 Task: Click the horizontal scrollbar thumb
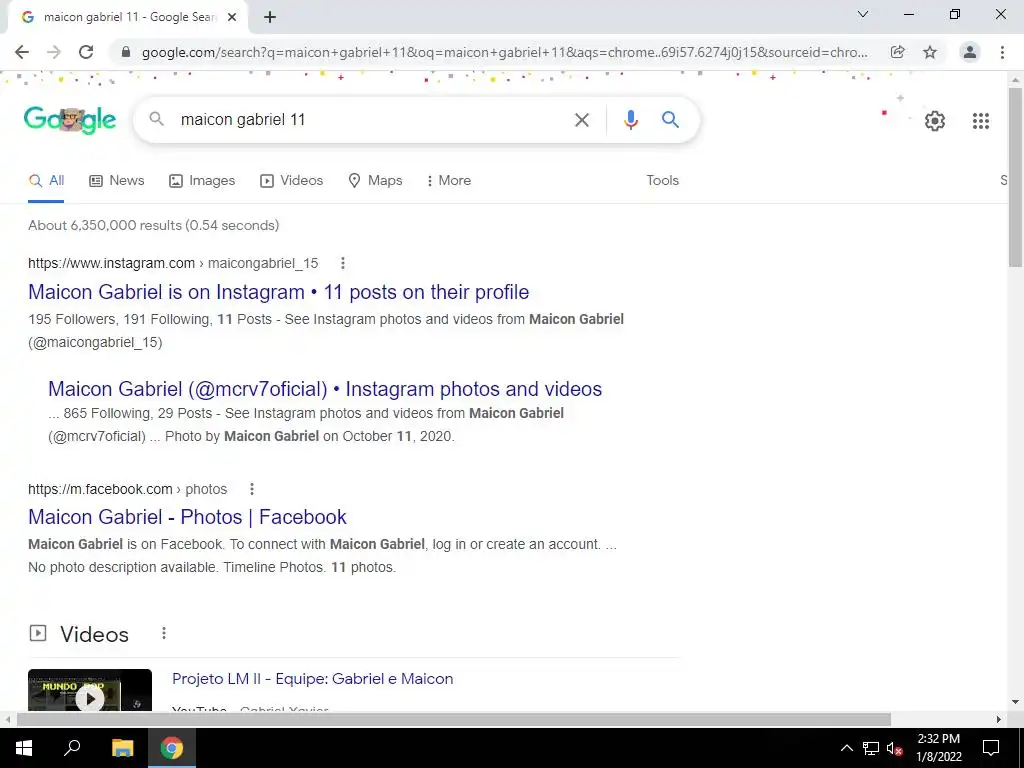454,720
